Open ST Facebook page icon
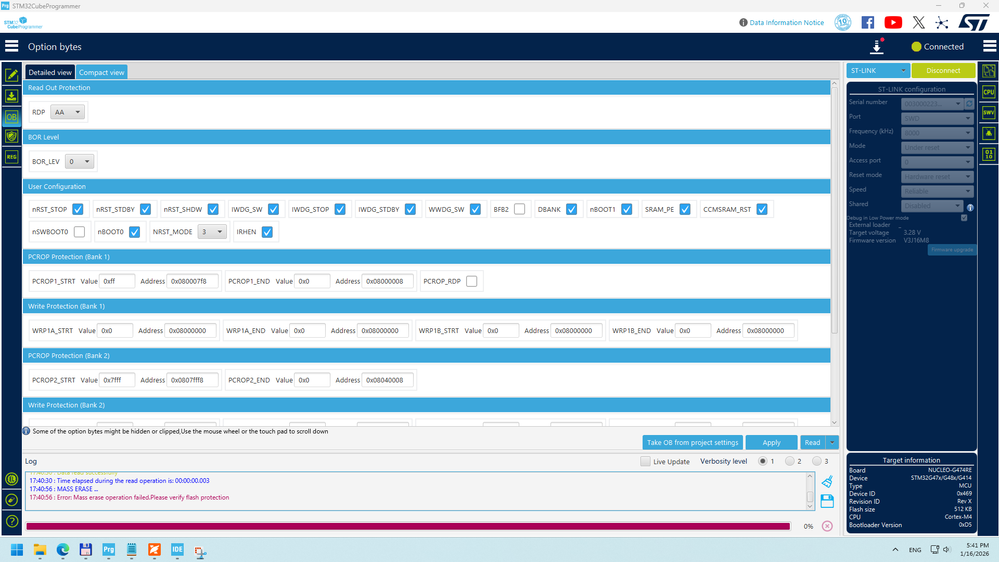This screenshot has height=562, width=999. (868, 22)
